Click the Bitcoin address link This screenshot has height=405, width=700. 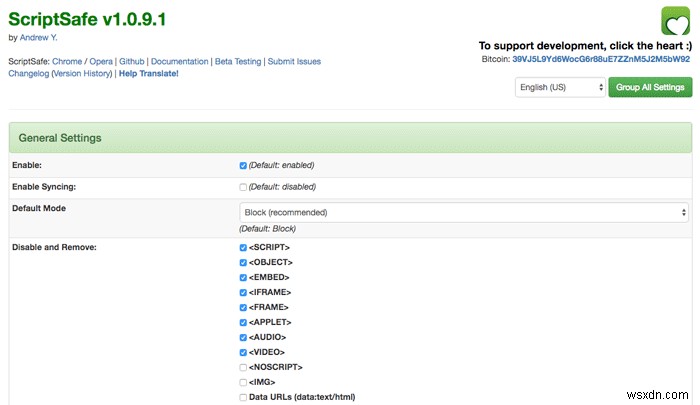(601, 59)
